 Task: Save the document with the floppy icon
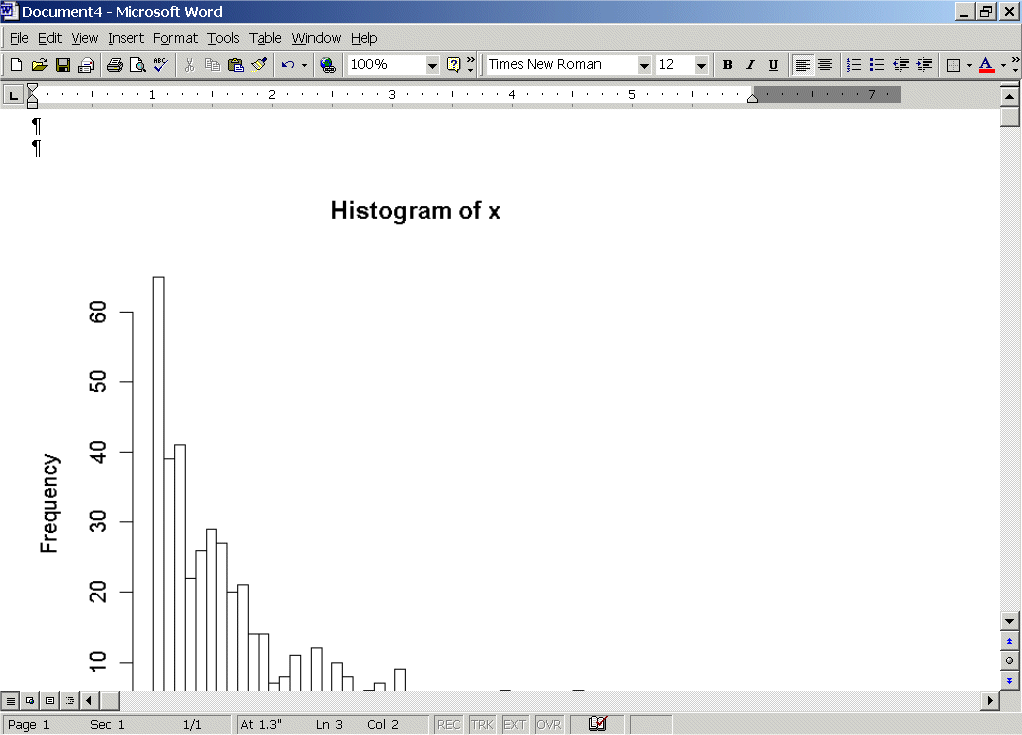pos(62,65)
